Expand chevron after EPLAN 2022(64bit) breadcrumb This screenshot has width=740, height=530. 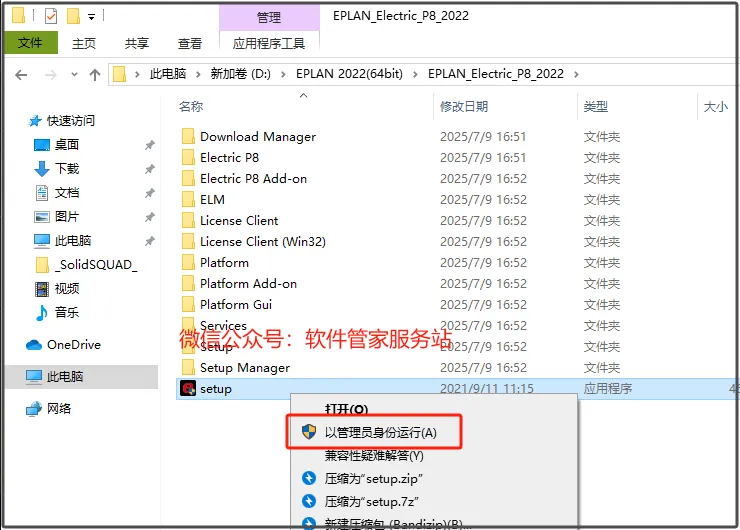pyautogui.click(x=415, y=75)
